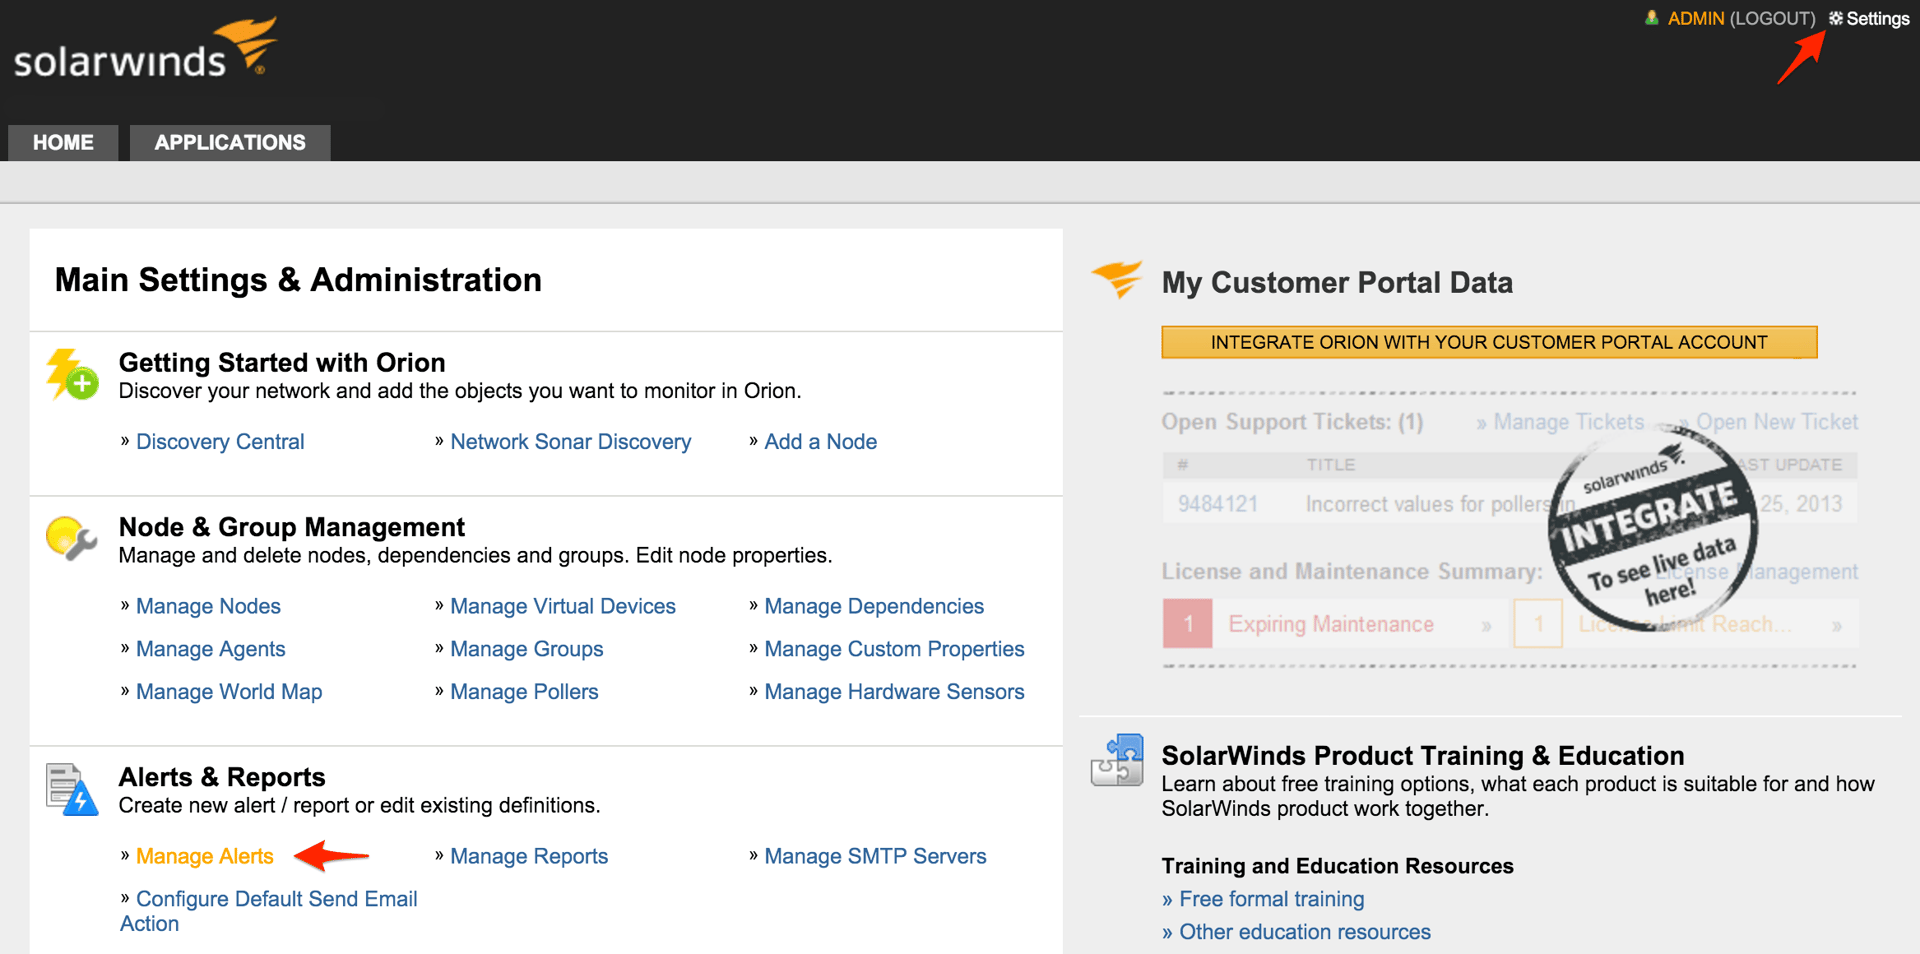The image size is (1920, 954).
Task: Open Configure Default Send Email Action
Action: pos(269,911)
